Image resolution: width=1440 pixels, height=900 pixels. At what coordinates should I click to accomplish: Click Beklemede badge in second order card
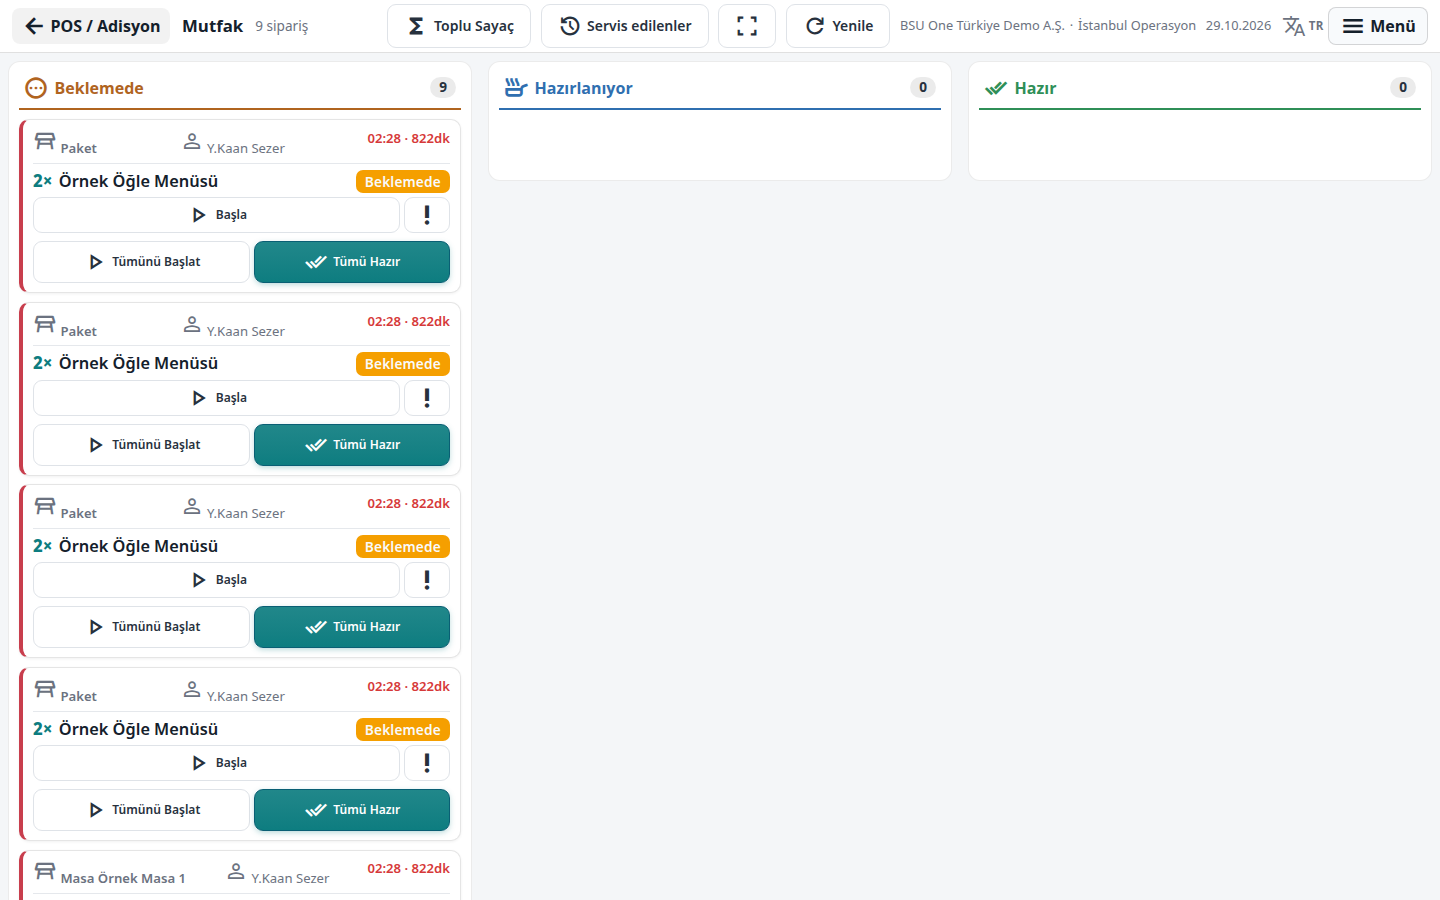(403, 364)
